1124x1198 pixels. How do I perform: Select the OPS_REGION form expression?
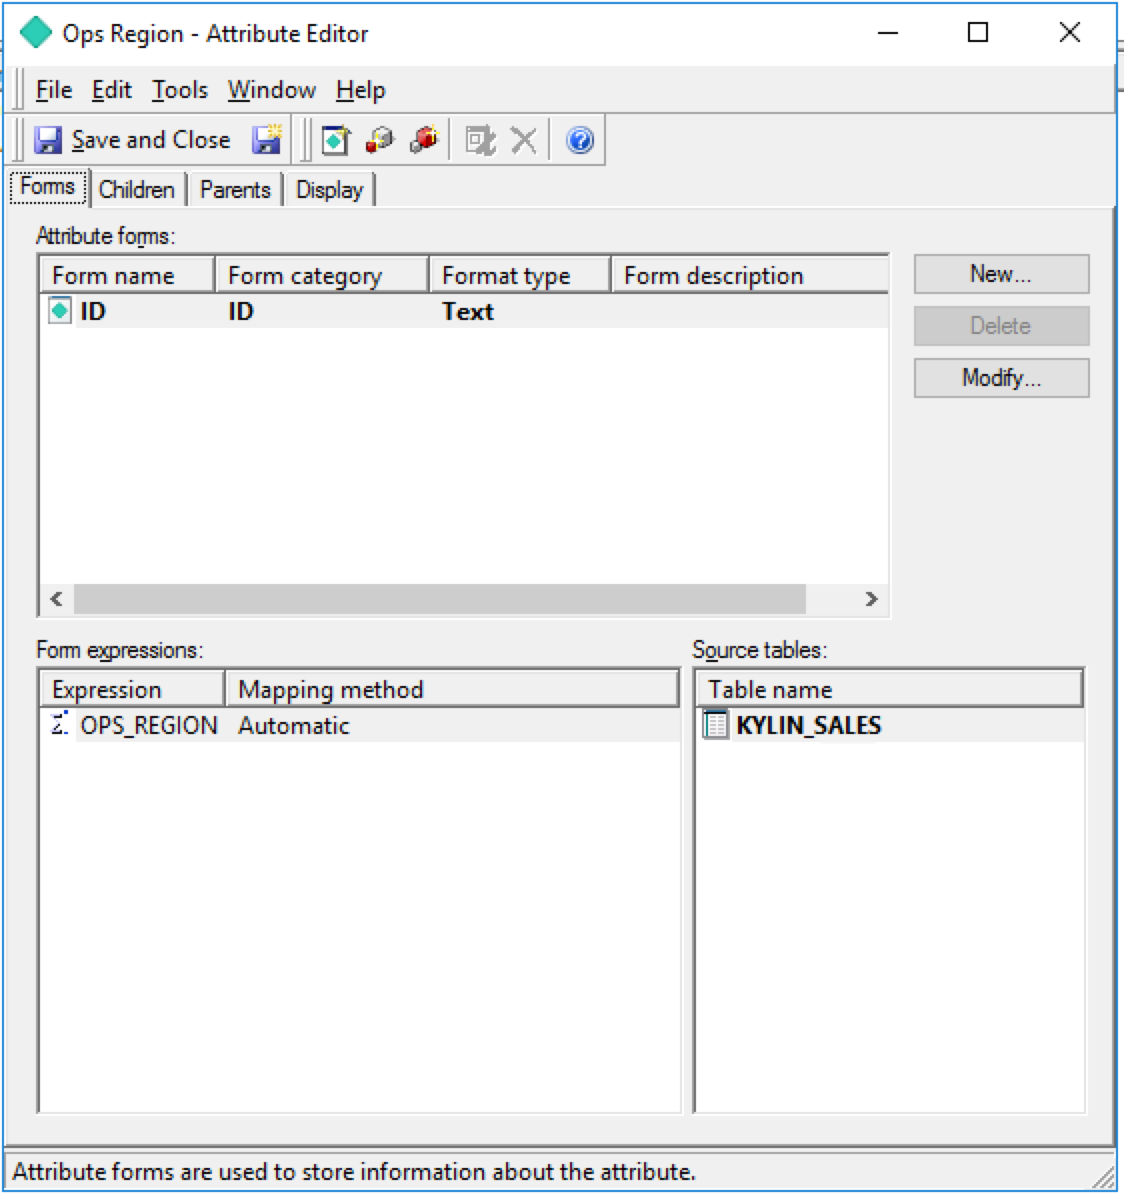[148, 726]
